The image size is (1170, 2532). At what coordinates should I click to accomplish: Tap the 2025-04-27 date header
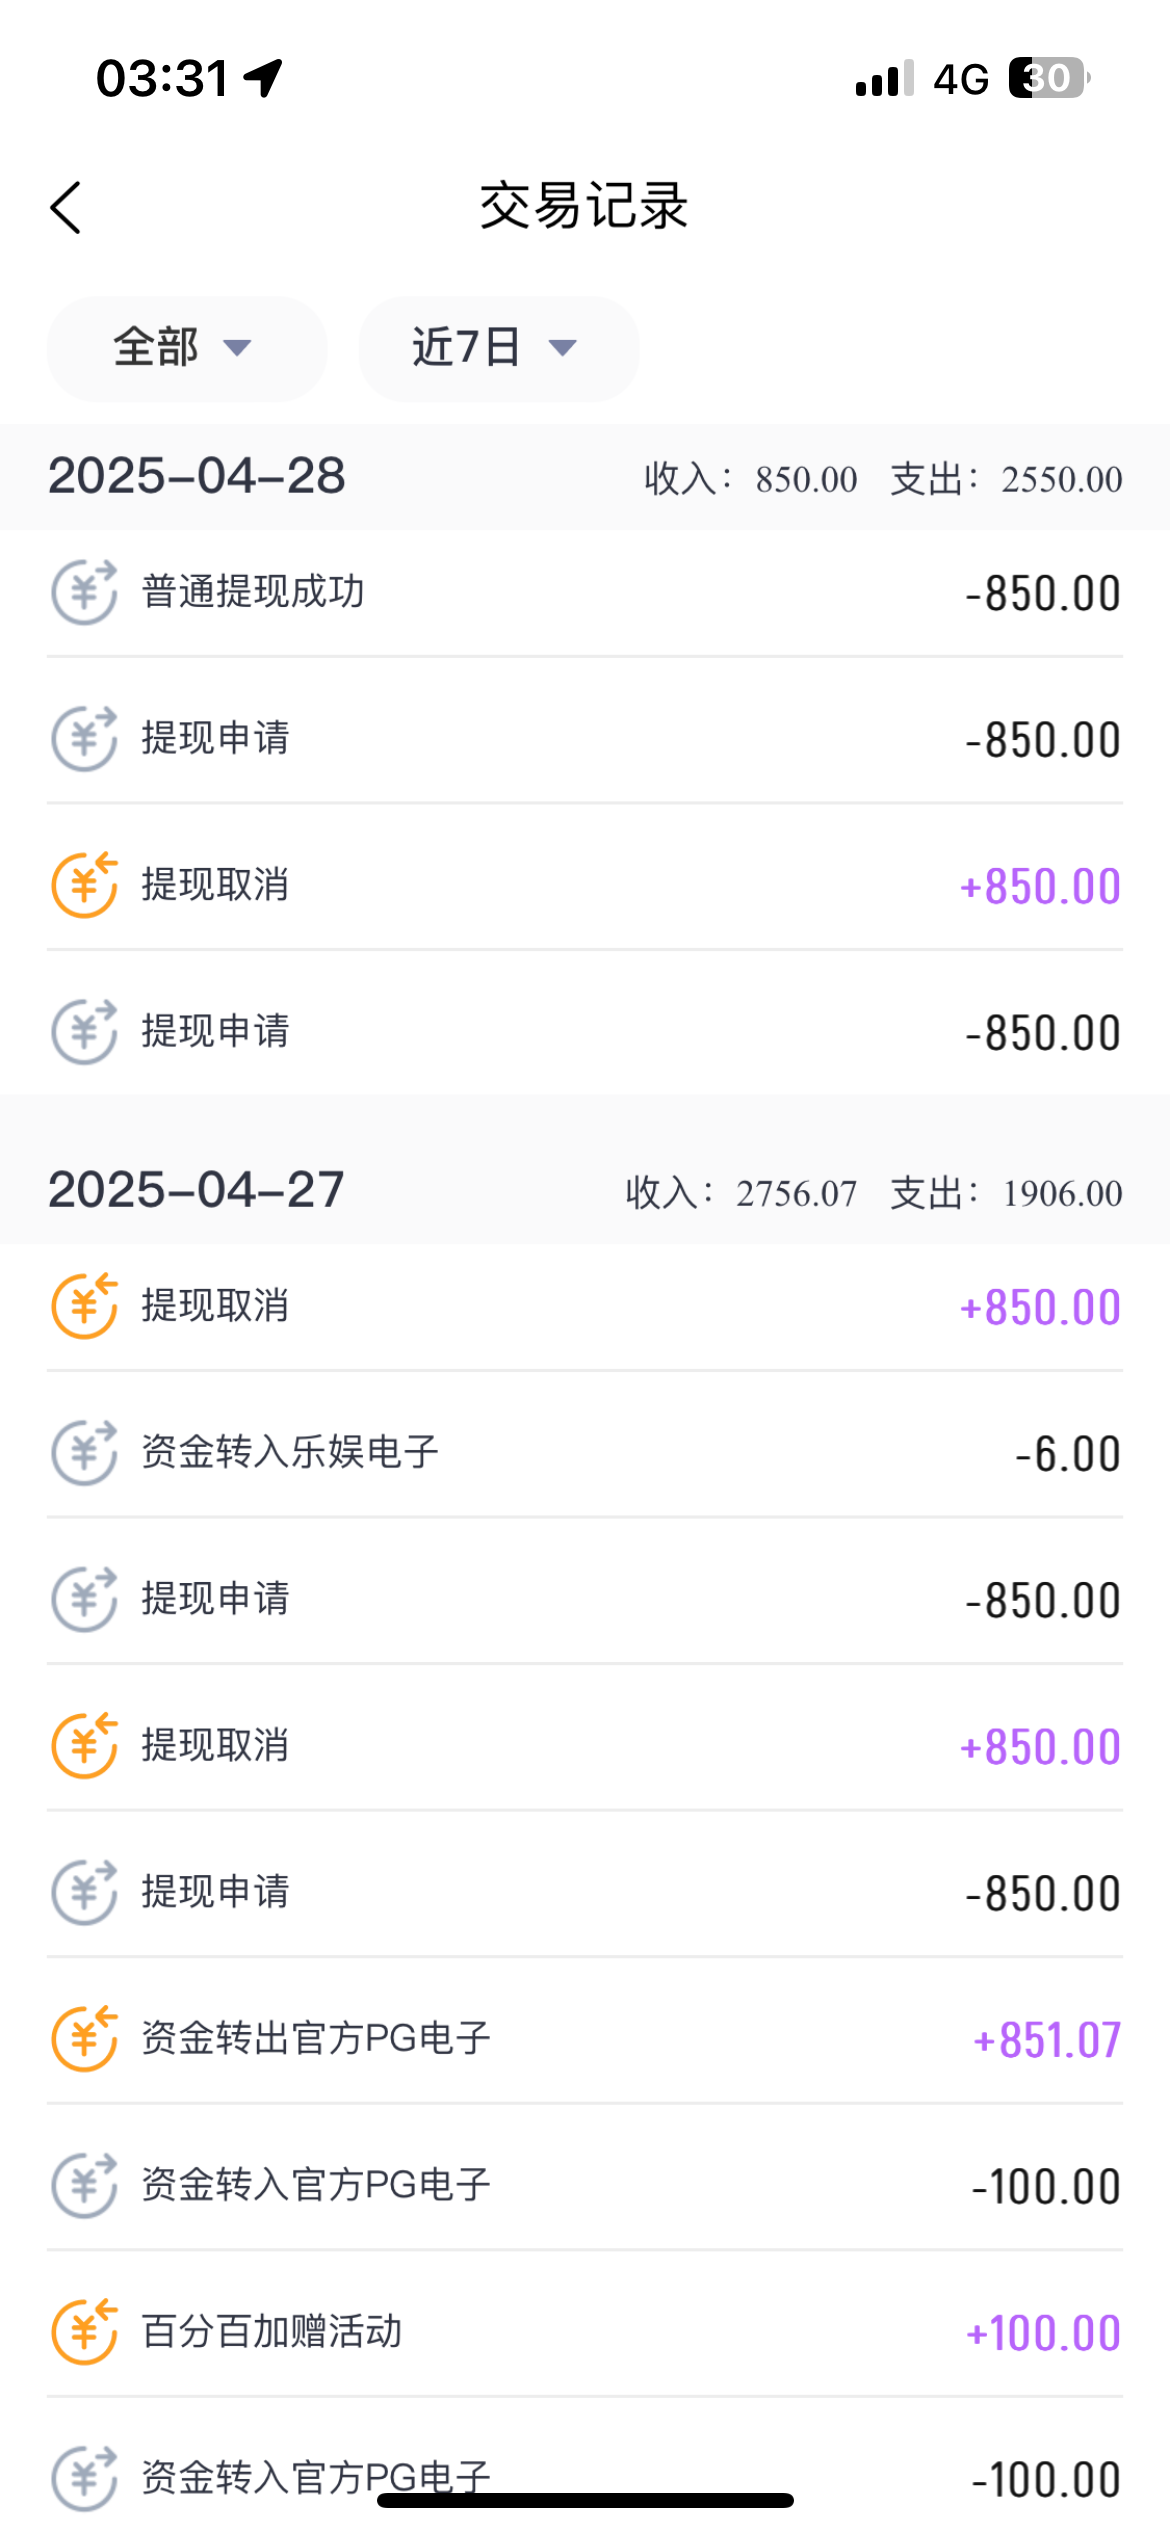click(196, 1191)
